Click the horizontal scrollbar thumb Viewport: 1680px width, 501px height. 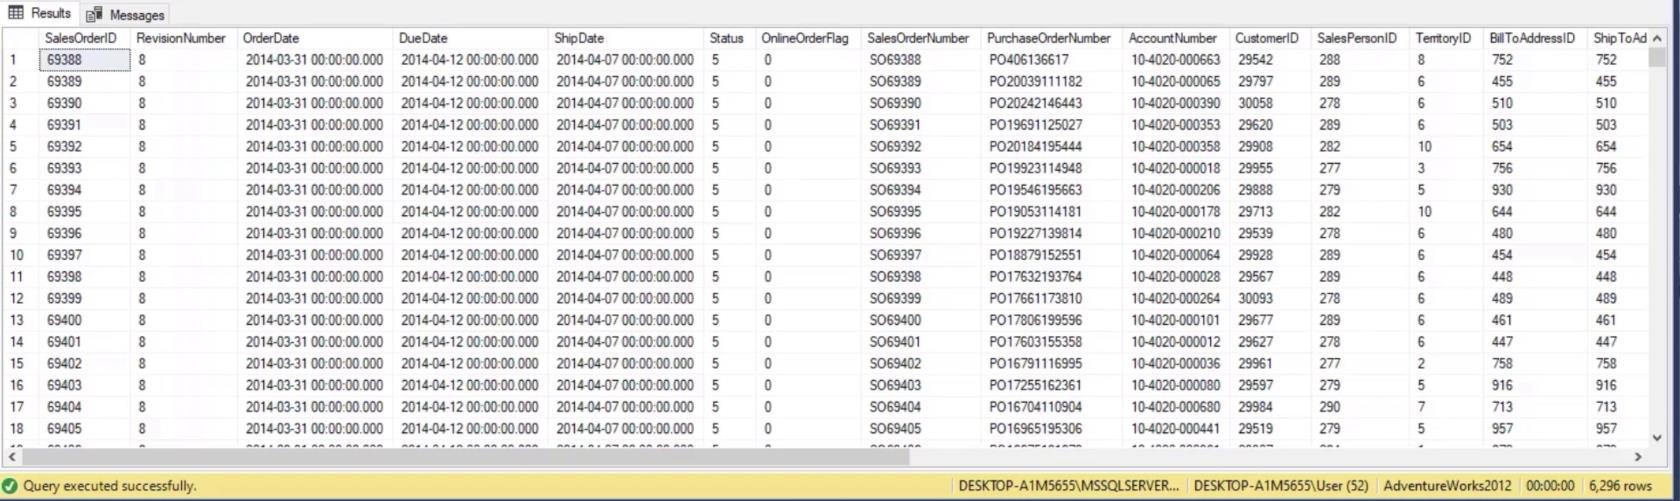(x=460, y=456)
